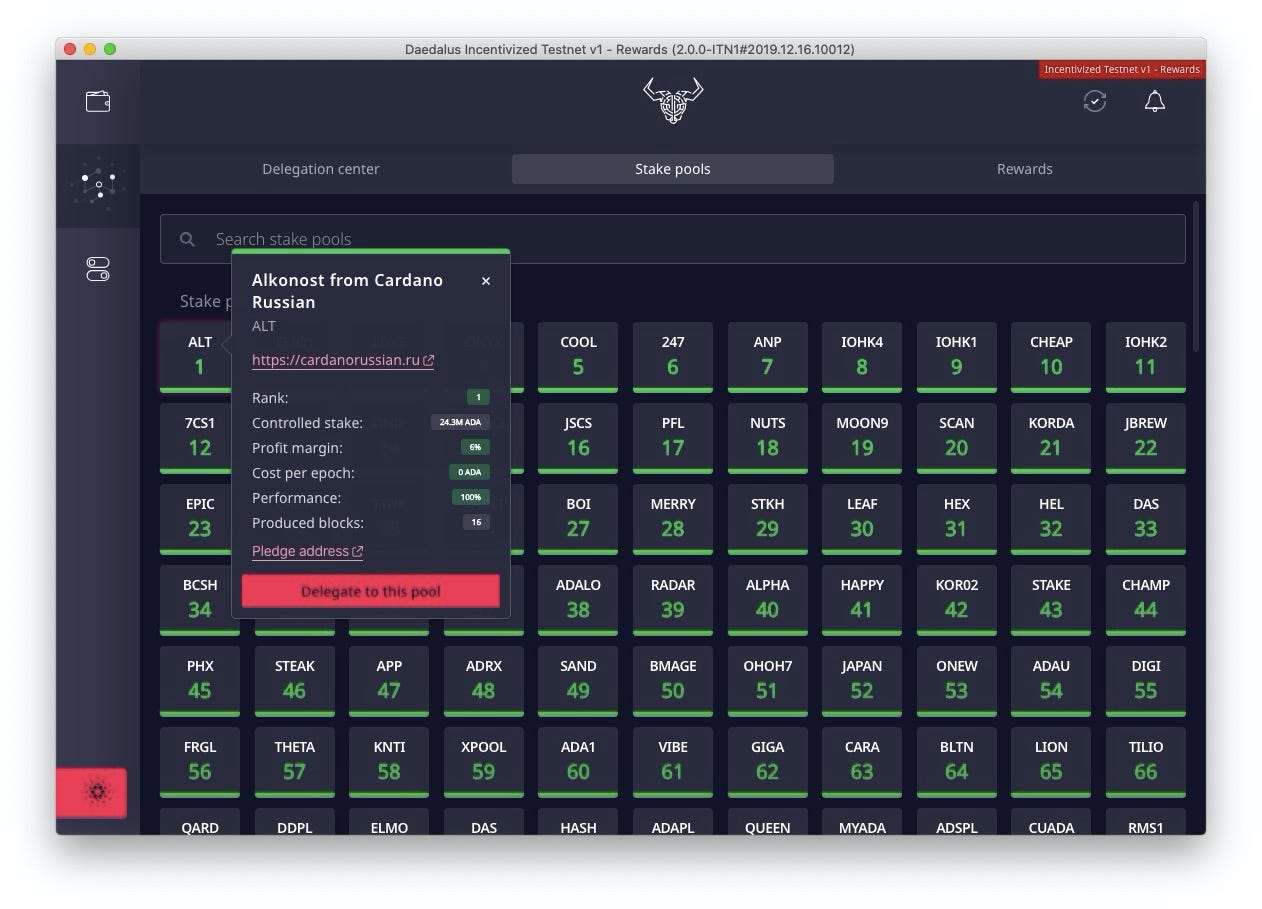Open the cardanorussian.ru link
Screen dimensions: 1262x909
(343, 360)
